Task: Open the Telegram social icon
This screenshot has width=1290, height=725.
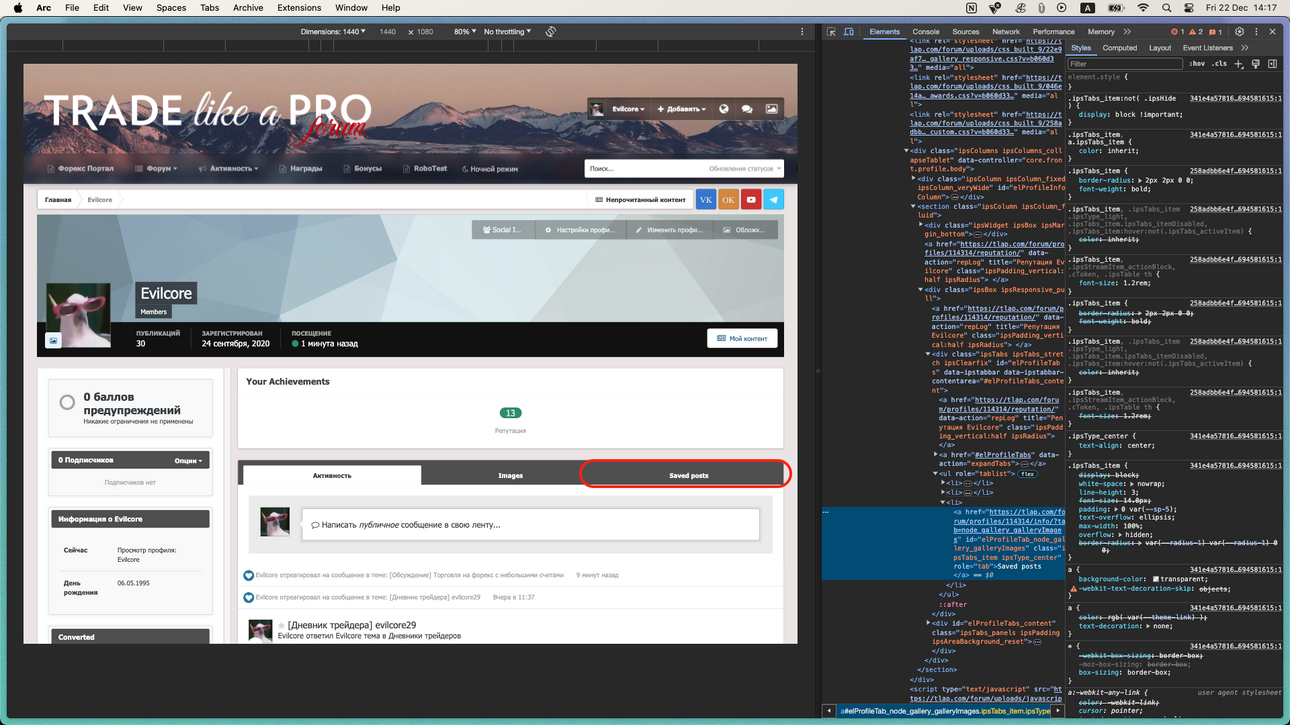Action: point(774,200)
